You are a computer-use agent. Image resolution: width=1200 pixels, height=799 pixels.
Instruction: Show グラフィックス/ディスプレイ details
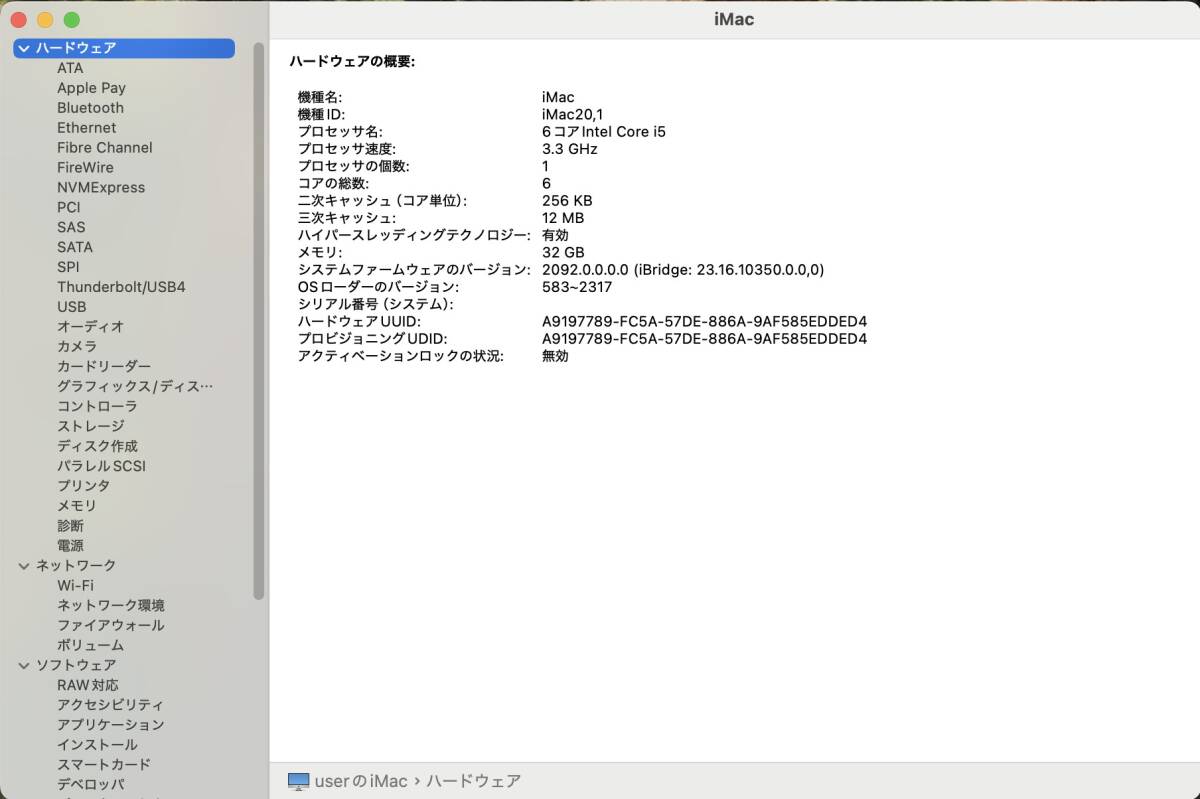(134, 386)
